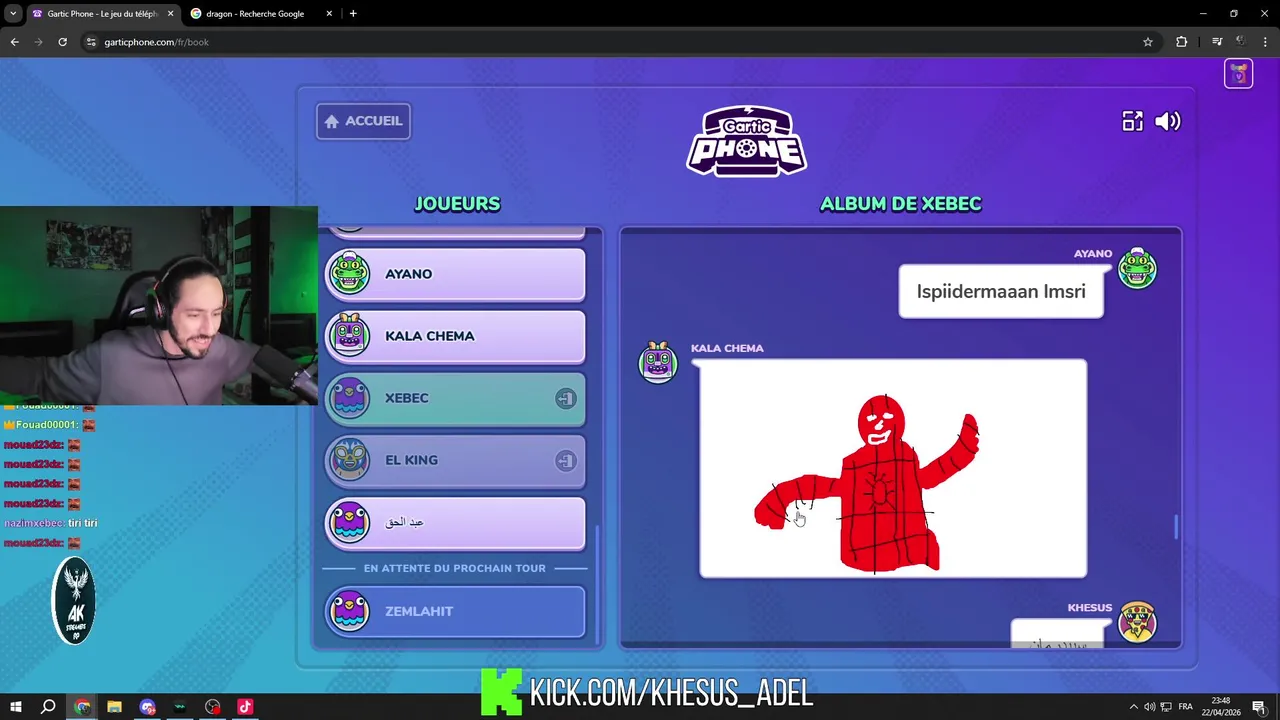Close the dragon Google search tab
The width and height of the screenshot is (1280, 720).
coord(329,14)
